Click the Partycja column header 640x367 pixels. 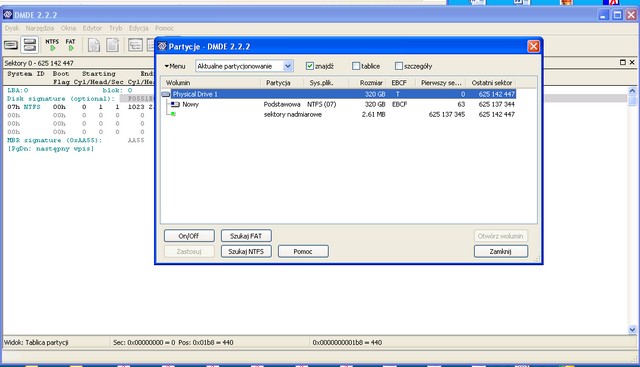coord(282,83)
